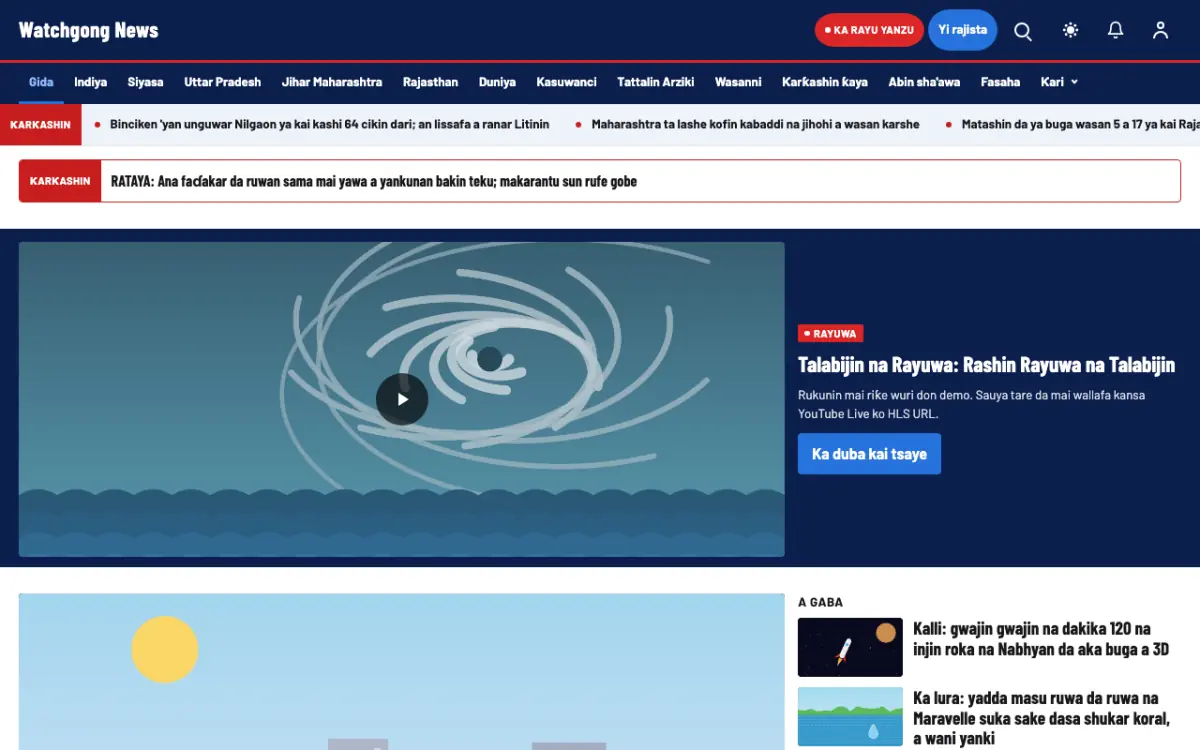Click the Yi rajista button
Screen dimensions: 1200x750
(x=963, y=30)
